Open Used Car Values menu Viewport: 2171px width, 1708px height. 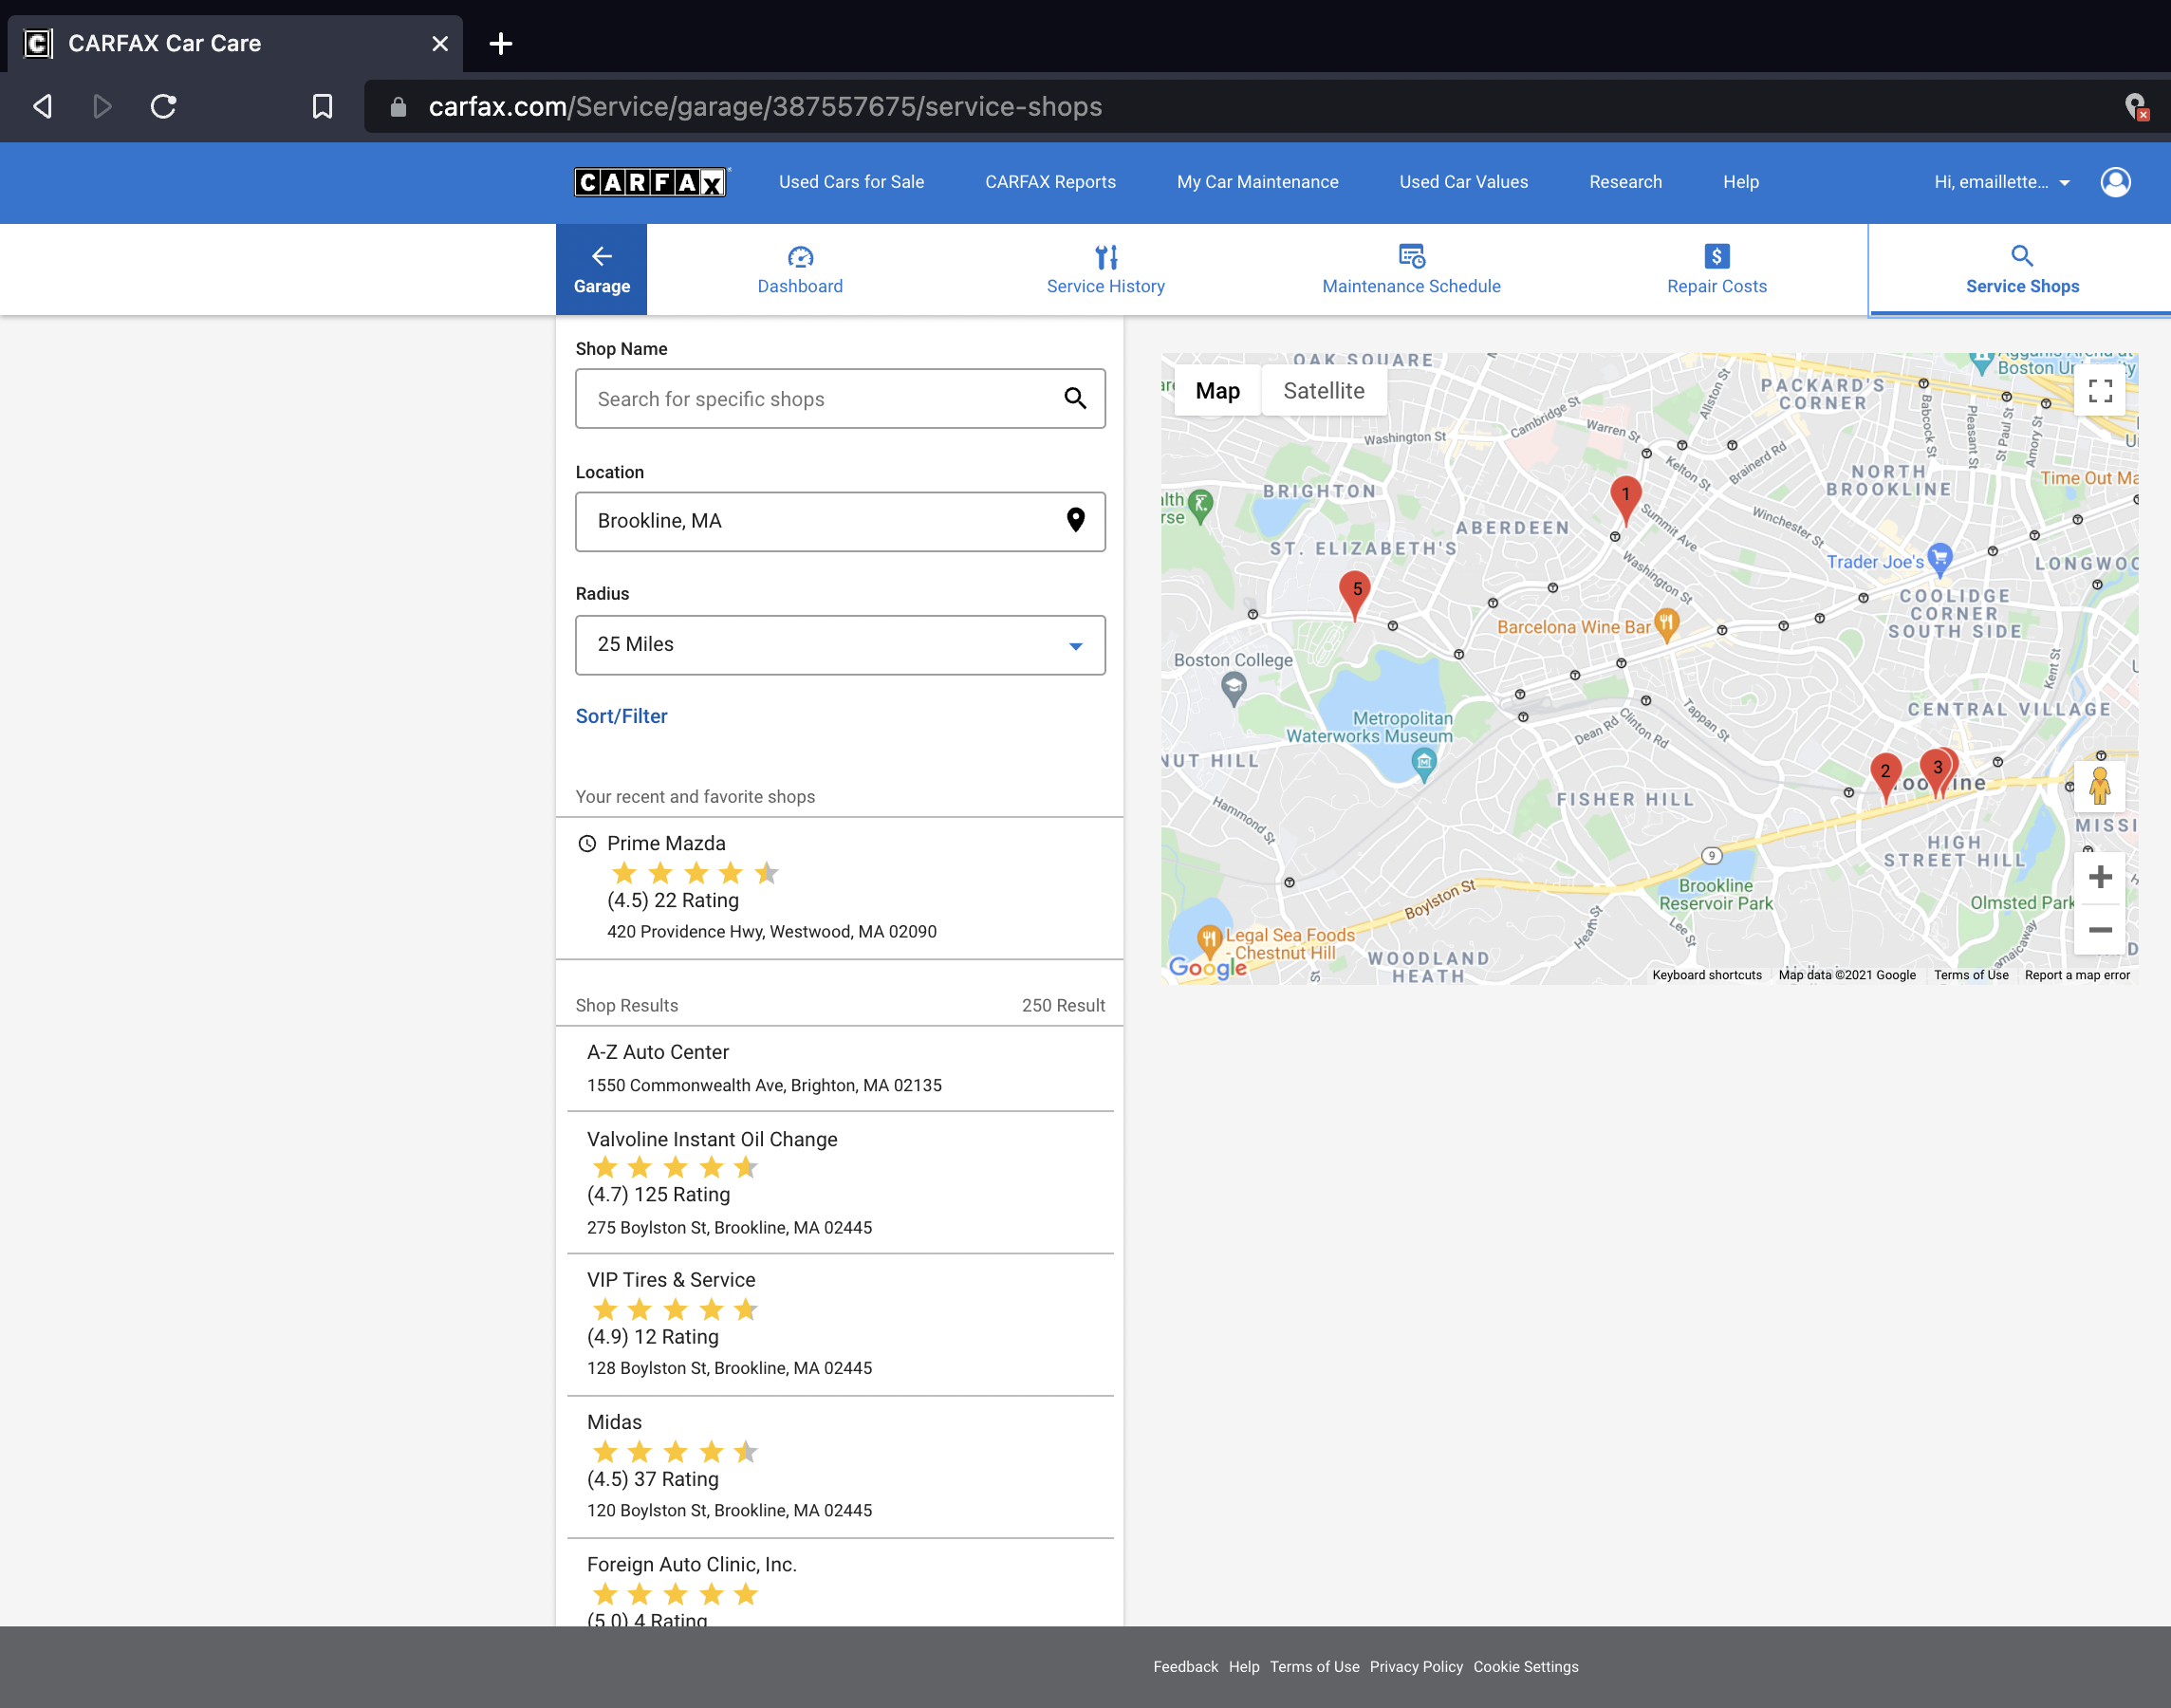point(1463,182)
